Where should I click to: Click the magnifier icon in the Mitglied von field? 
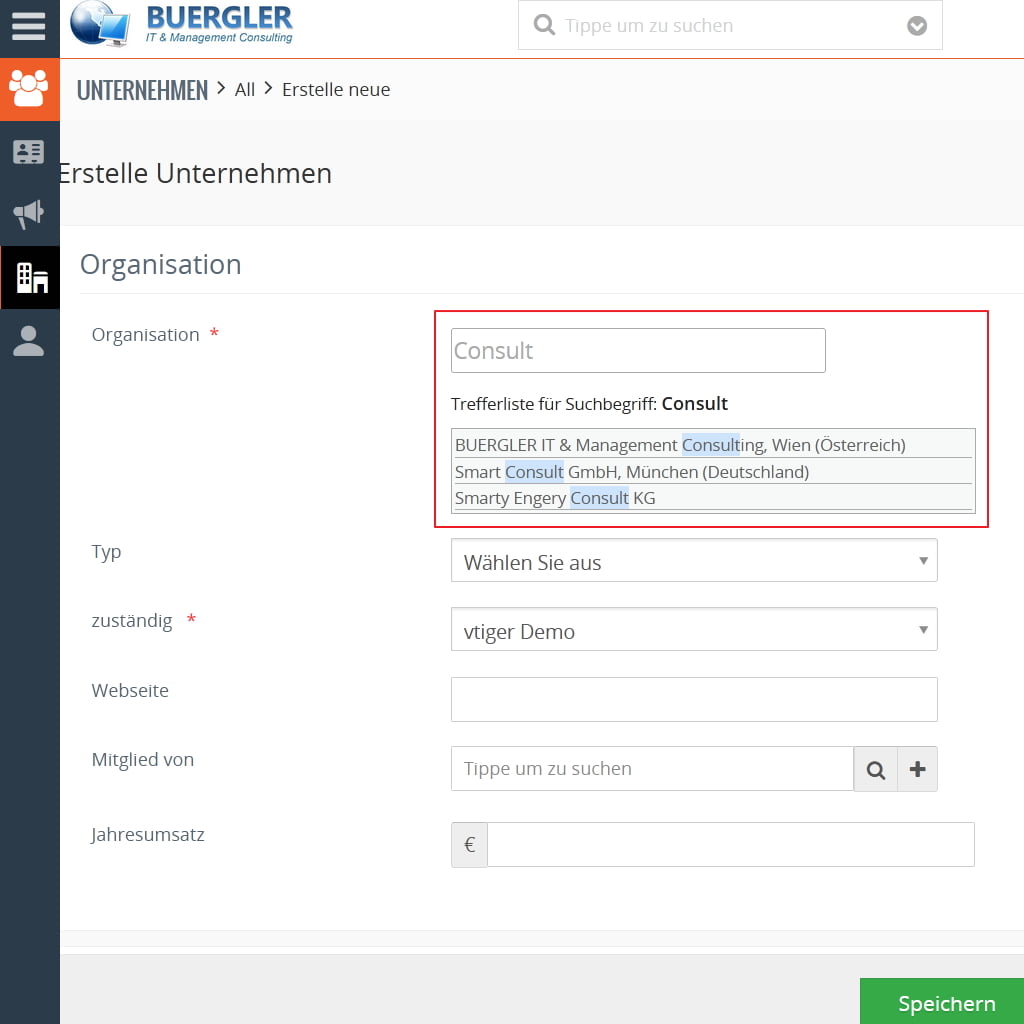tap(876, 768)
